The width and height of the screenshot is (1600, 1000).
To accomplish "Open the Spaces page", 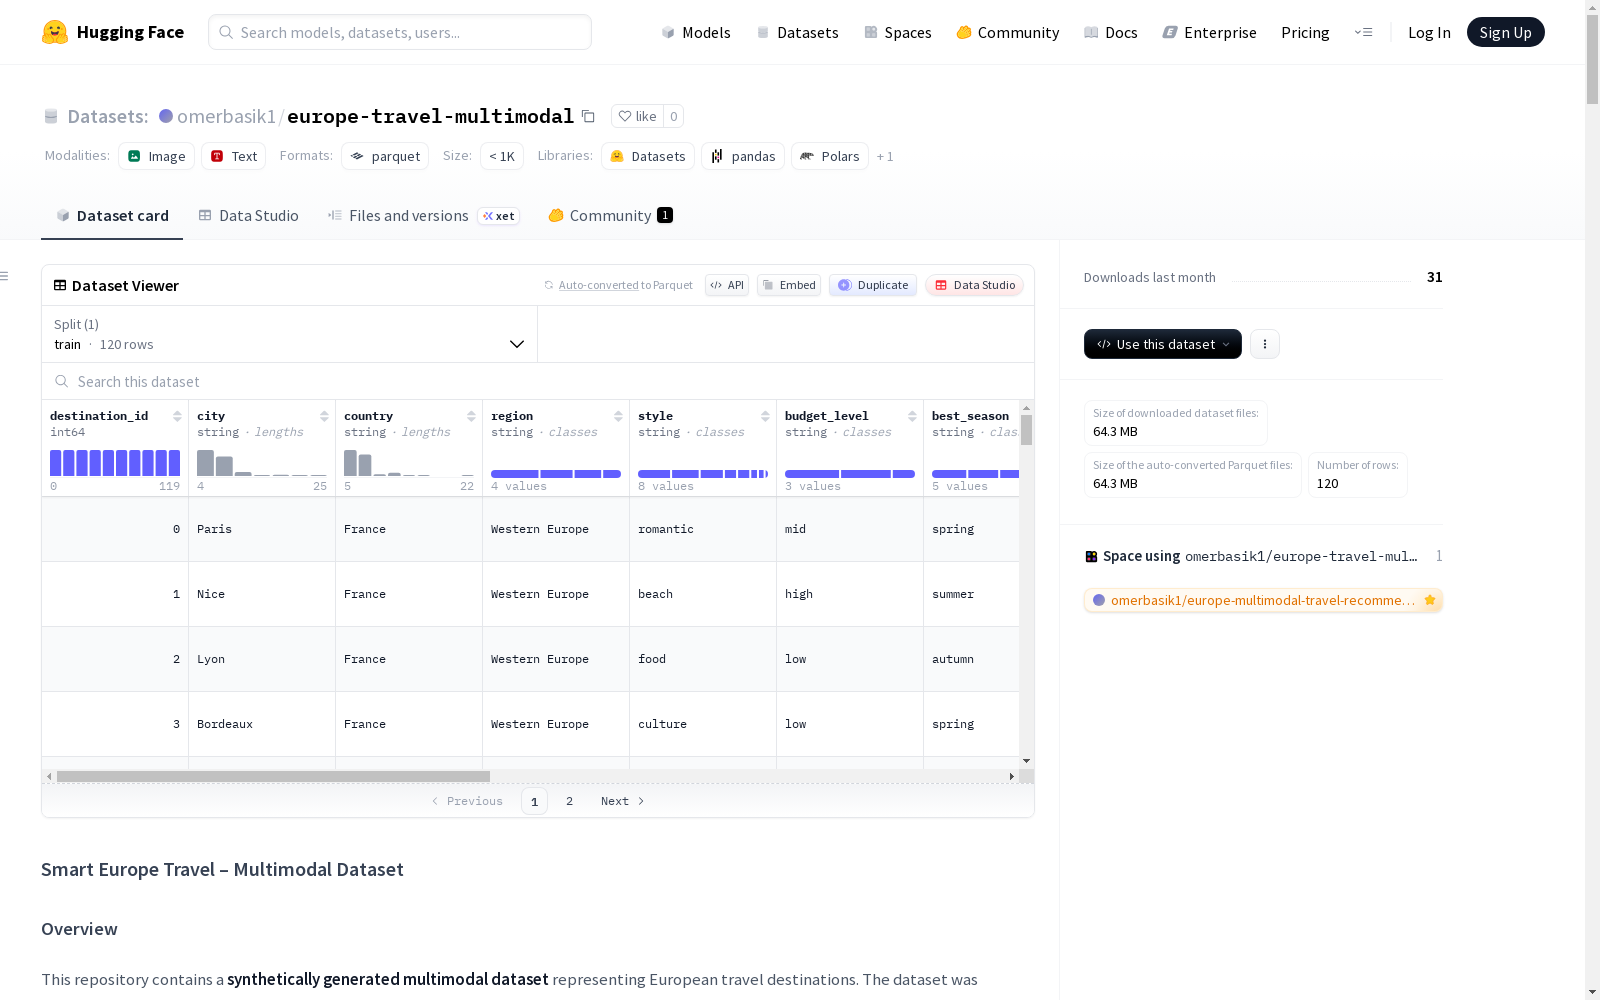I will pos(898,32).
